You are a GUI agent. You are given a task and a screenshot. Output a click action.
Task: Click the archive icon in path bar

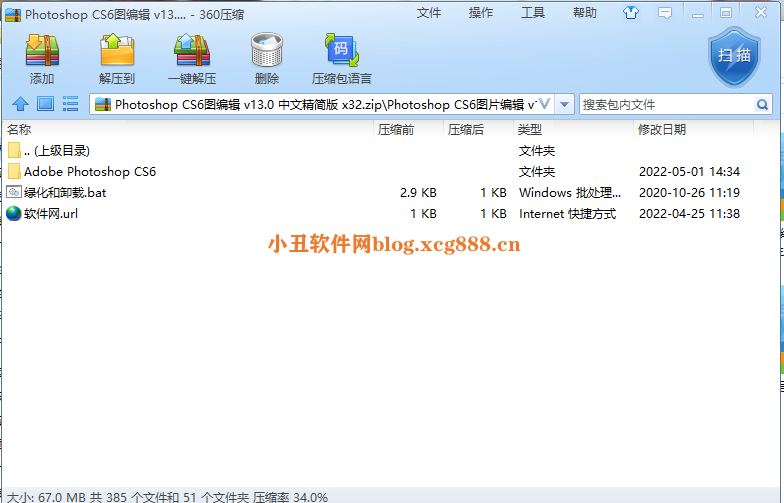[x=102, y=104]
